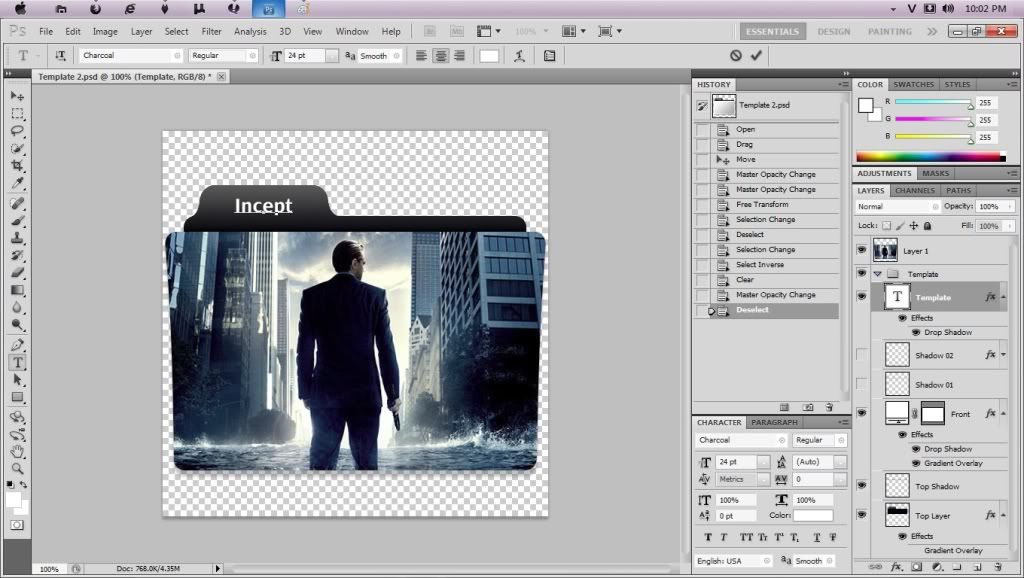This screenshot has width=1024, height=578.
Task: Select the Dodge tool
Action: click(x=17, y=325)
